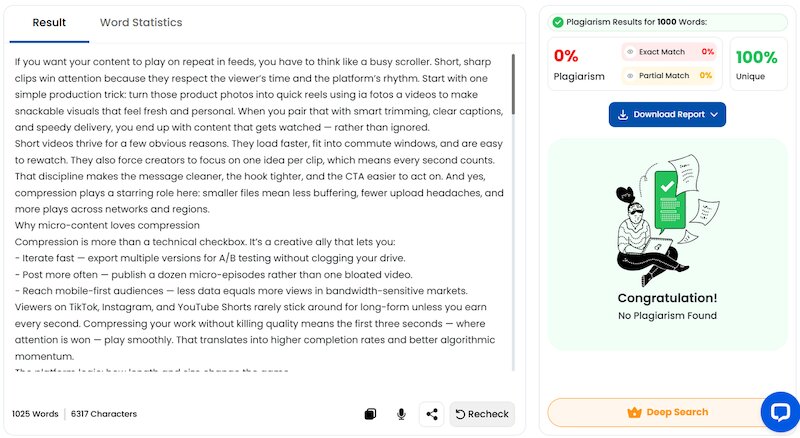Click the crown icon on Deep Search
The image size is (800, 438).
pos(633,412)
